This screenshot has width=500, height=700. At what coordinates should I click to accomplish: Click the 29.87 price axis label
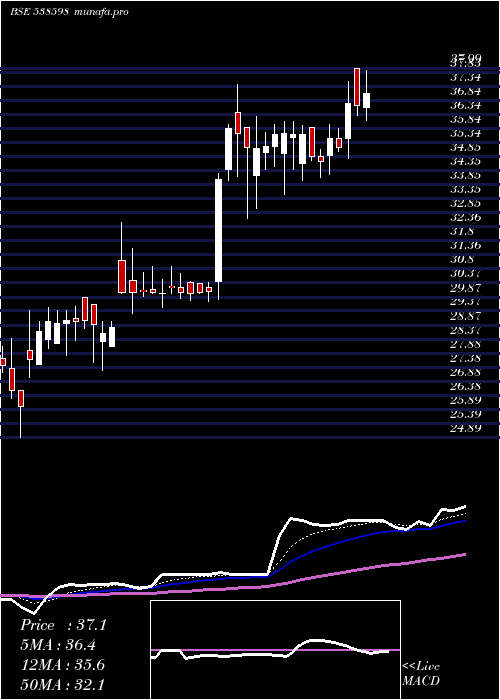click(x=466, y=288)
